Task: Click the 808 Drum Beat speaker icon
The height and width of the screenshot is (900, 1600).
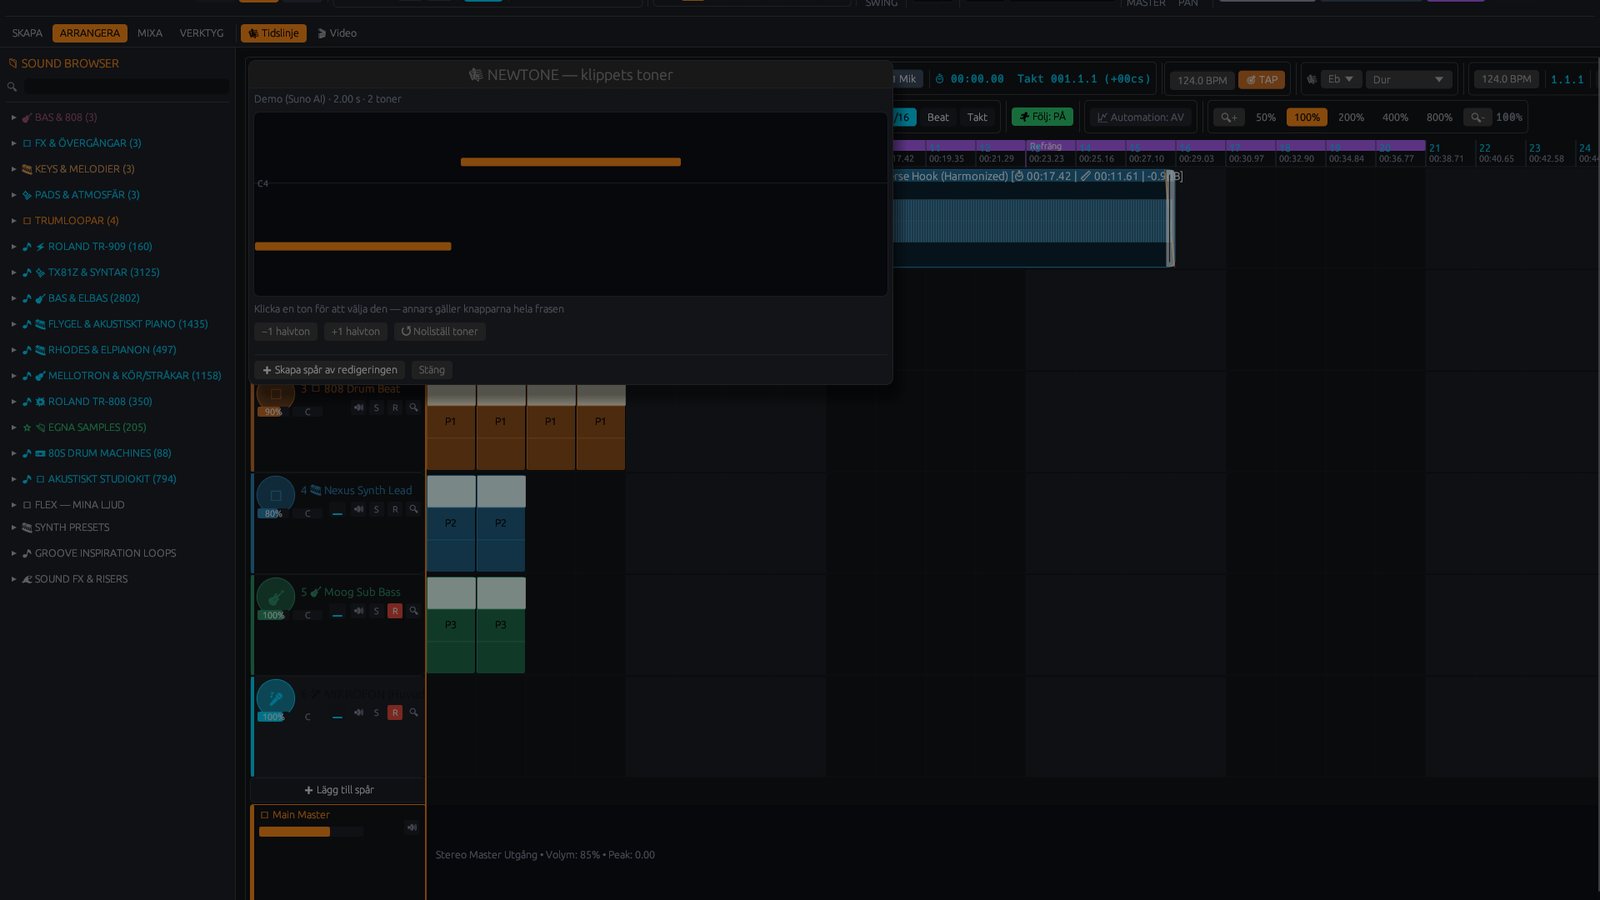Action: (358, 407)
